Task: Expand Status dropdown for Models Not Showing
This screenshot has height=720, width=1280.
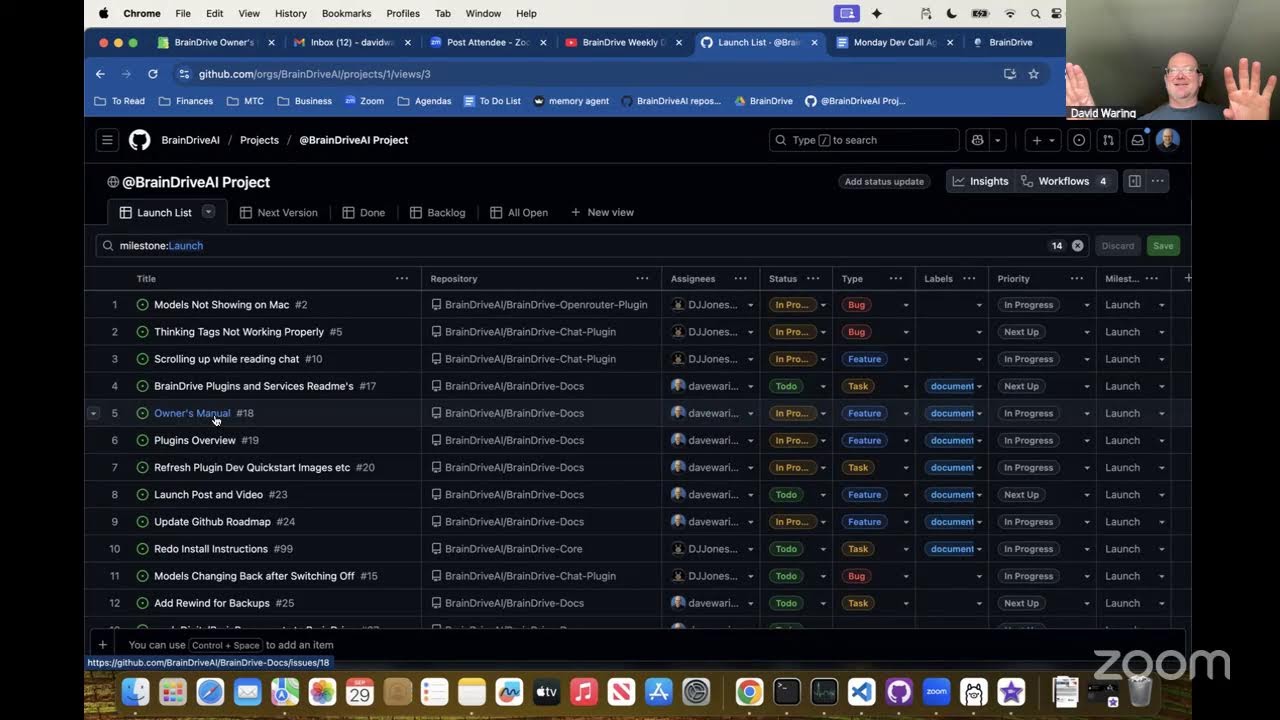Action: tap(823, 305)
